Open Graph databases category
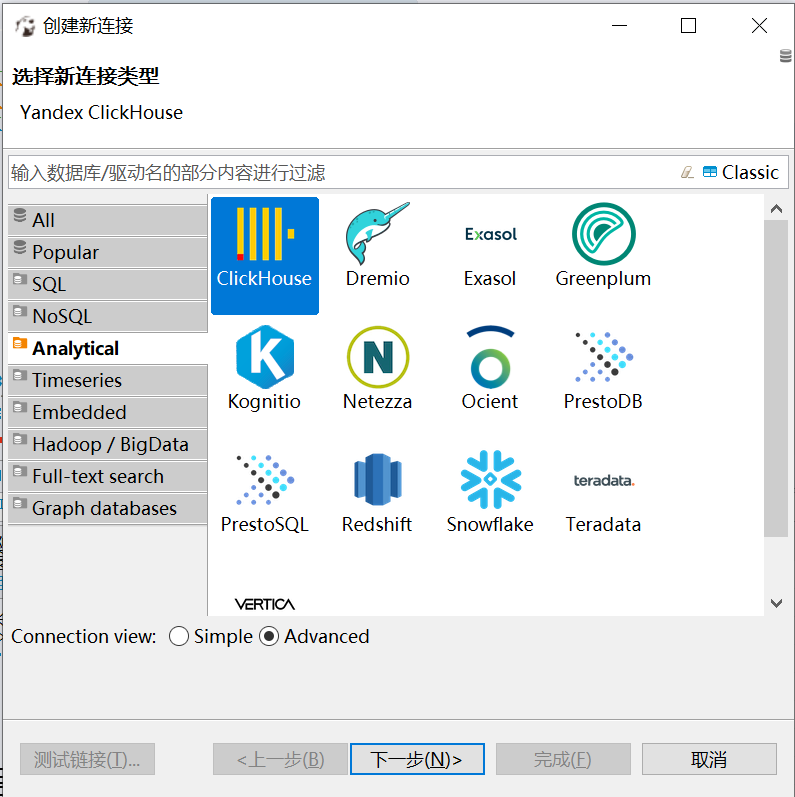 [x=108, y=508]
